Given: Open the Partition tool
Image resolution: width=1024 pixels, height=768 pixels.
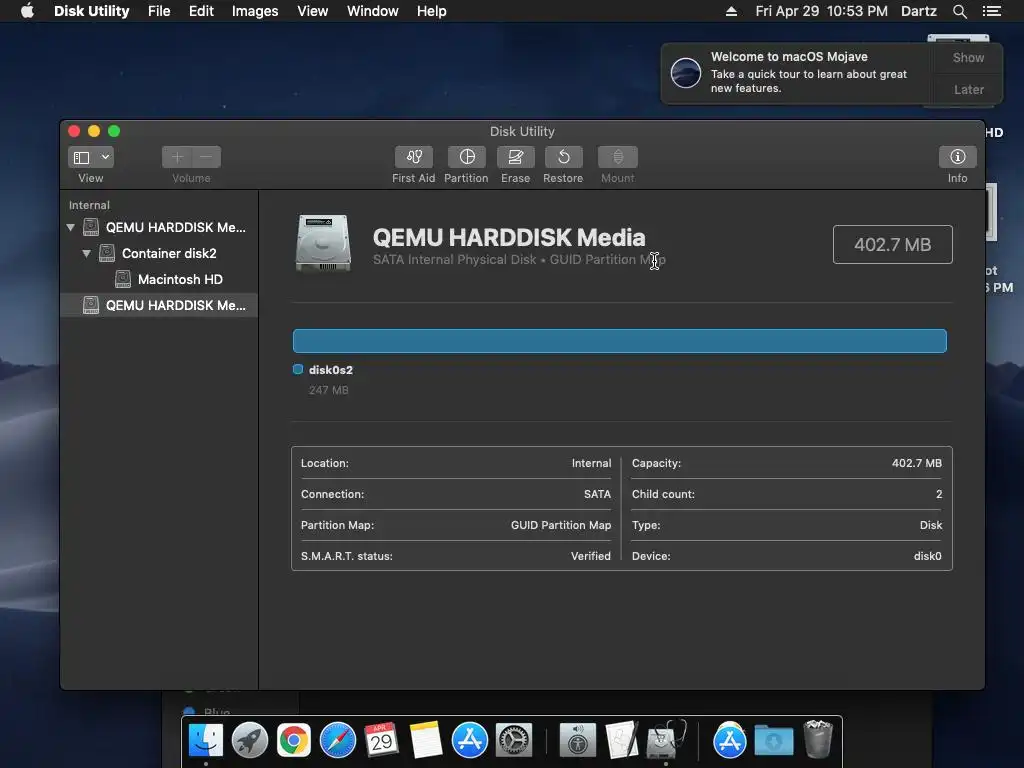Looking at the screenshot, I should (466, 157).
